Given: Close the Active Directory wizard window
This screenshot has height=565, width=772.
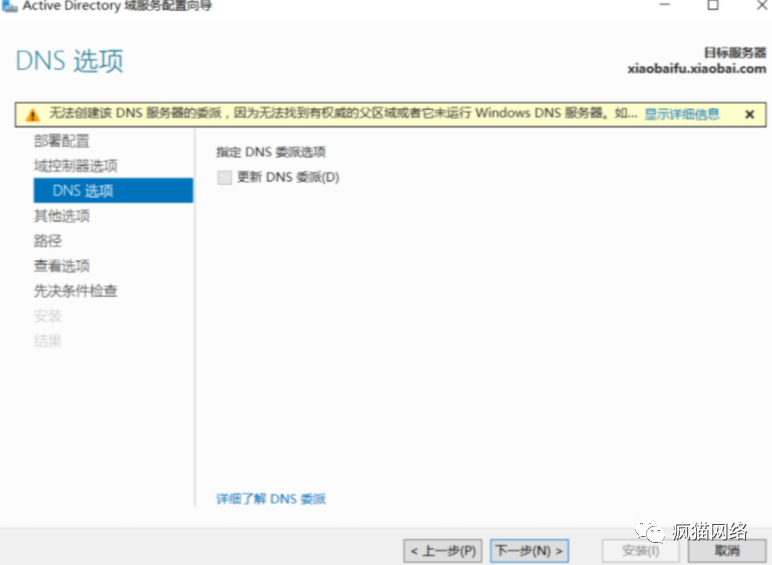Looking at the screenshot, I should pos(761,5).
